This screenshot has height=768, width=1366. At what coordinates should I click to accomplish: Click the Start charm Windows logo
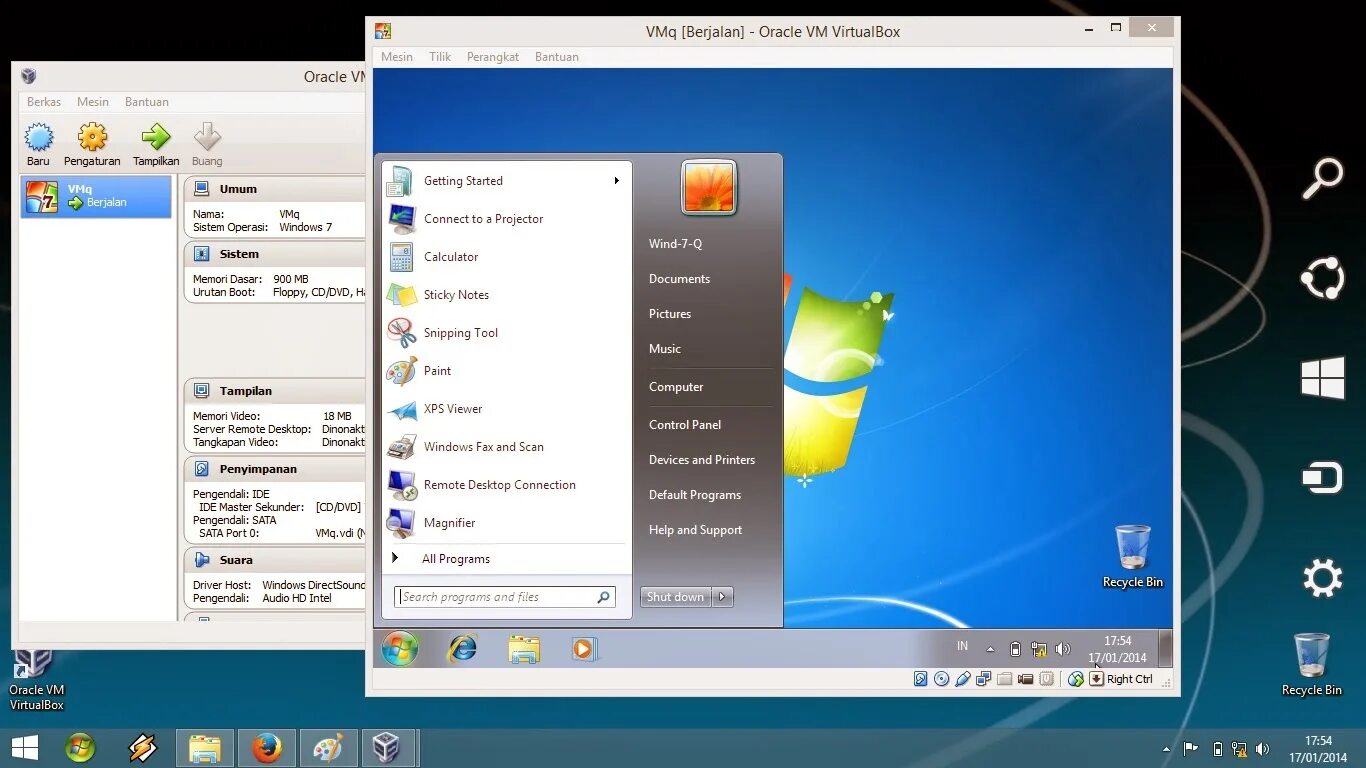click(1322, 379)
